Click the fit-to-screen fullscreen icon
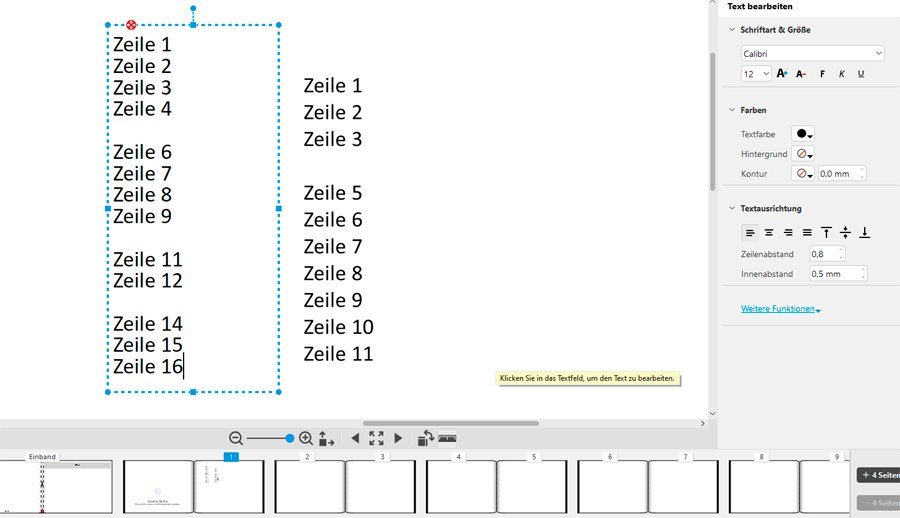Image resolution: width=900 pixels, height=518 pixels. 376,438
